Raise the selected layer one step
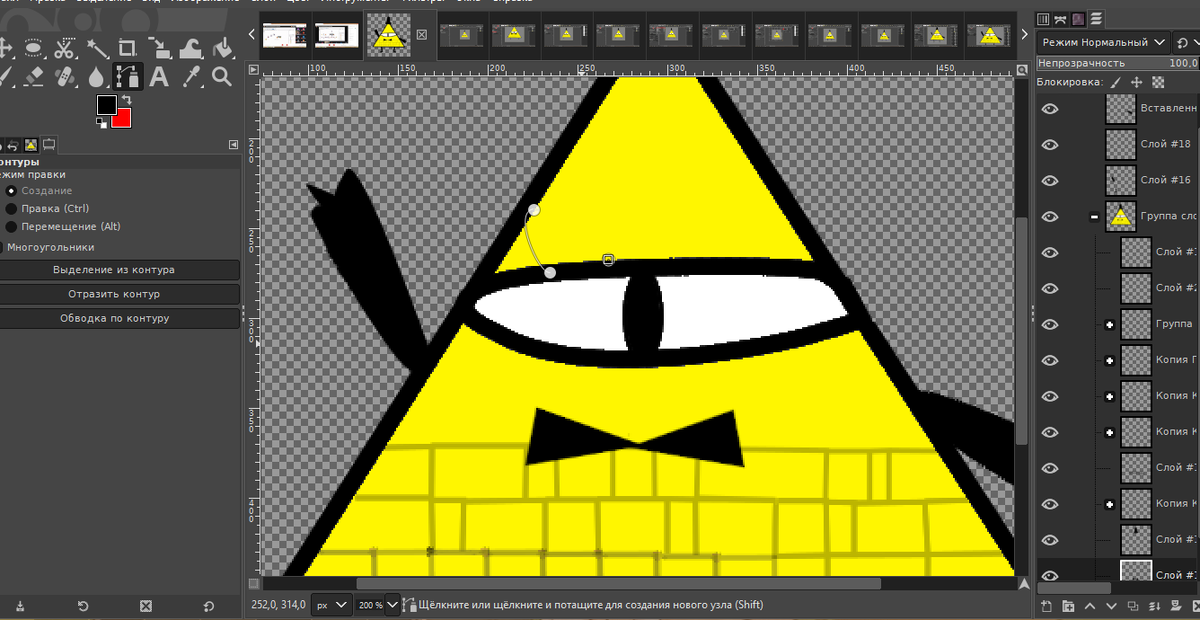 pyautogui.click(x=1090, y=606)
